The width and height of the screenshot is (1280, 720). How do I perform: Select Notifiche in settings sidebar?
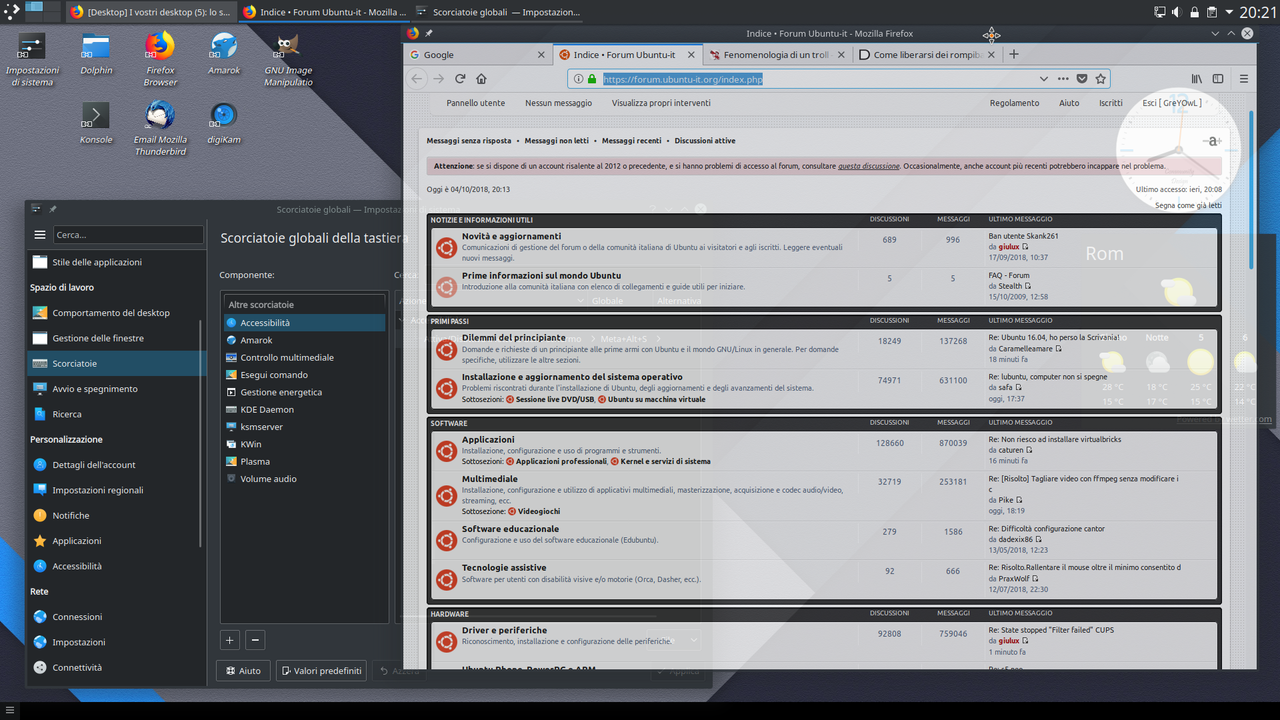(x=112, y=515)
